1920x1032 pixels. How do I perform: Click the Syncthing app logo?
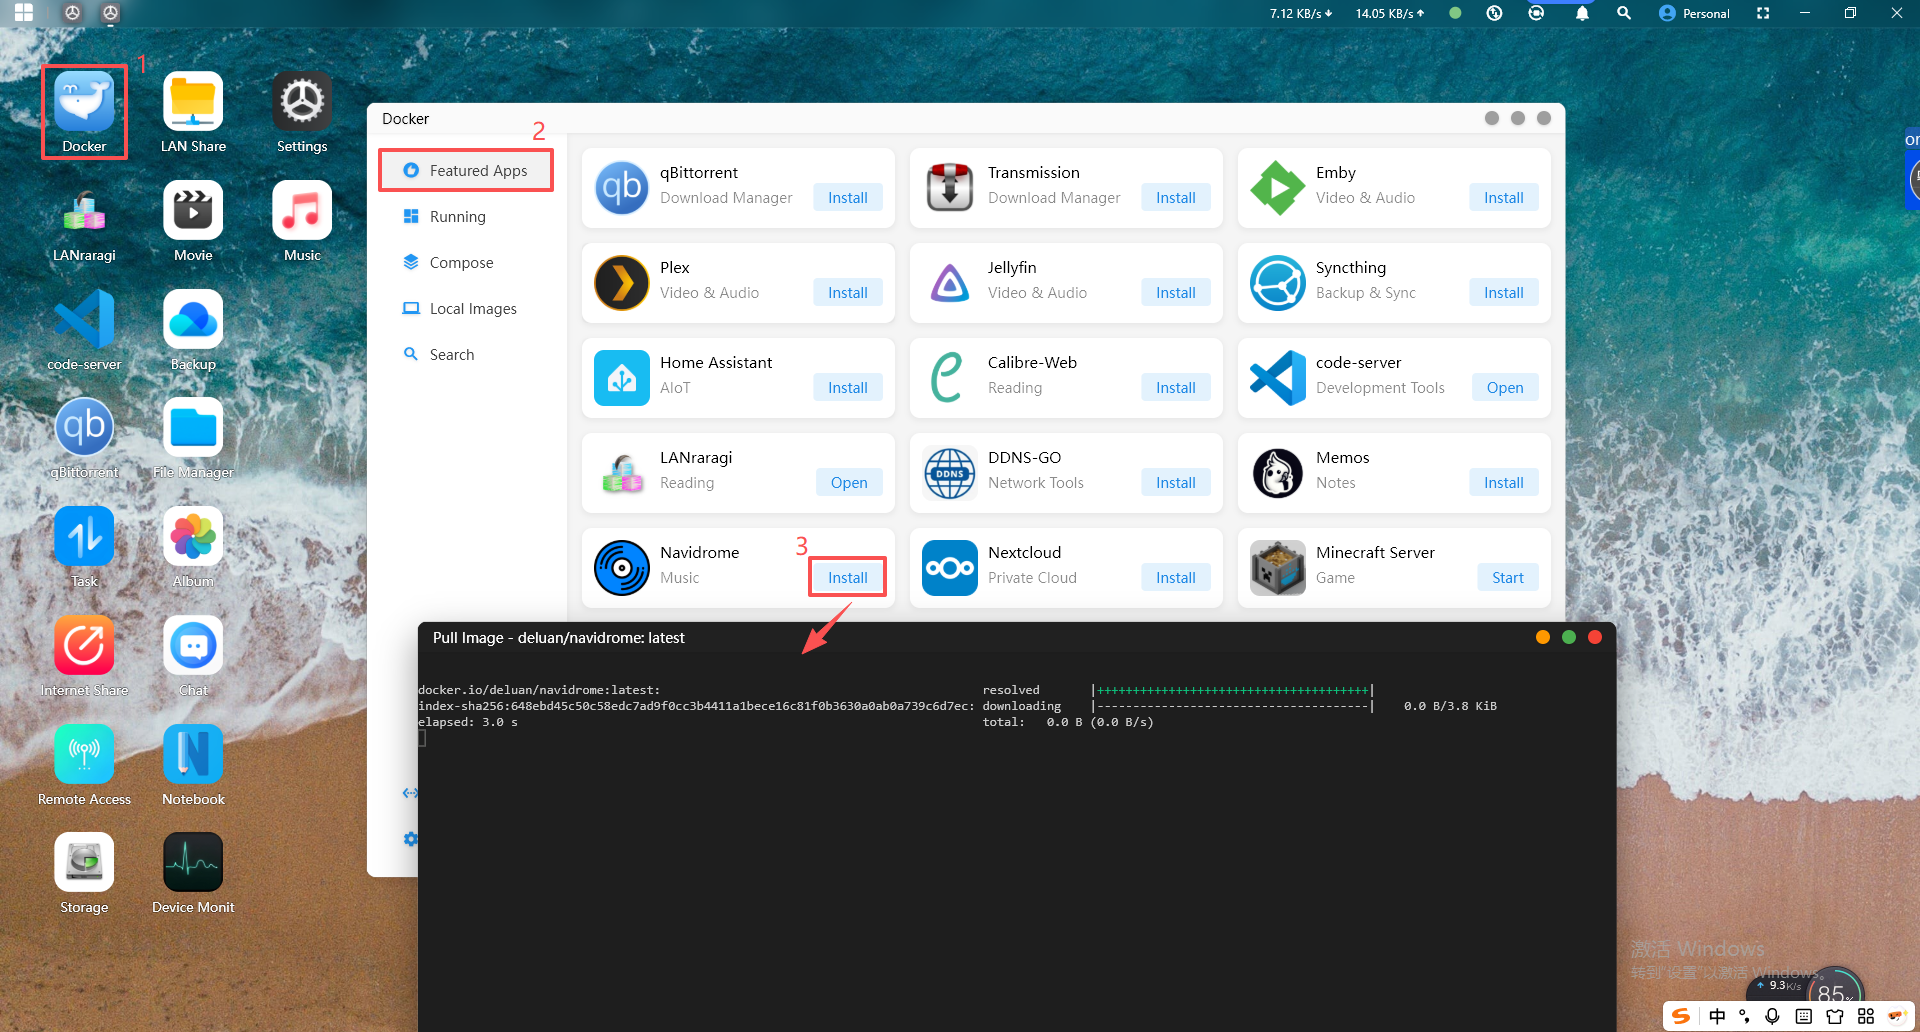click(1278, 283)
